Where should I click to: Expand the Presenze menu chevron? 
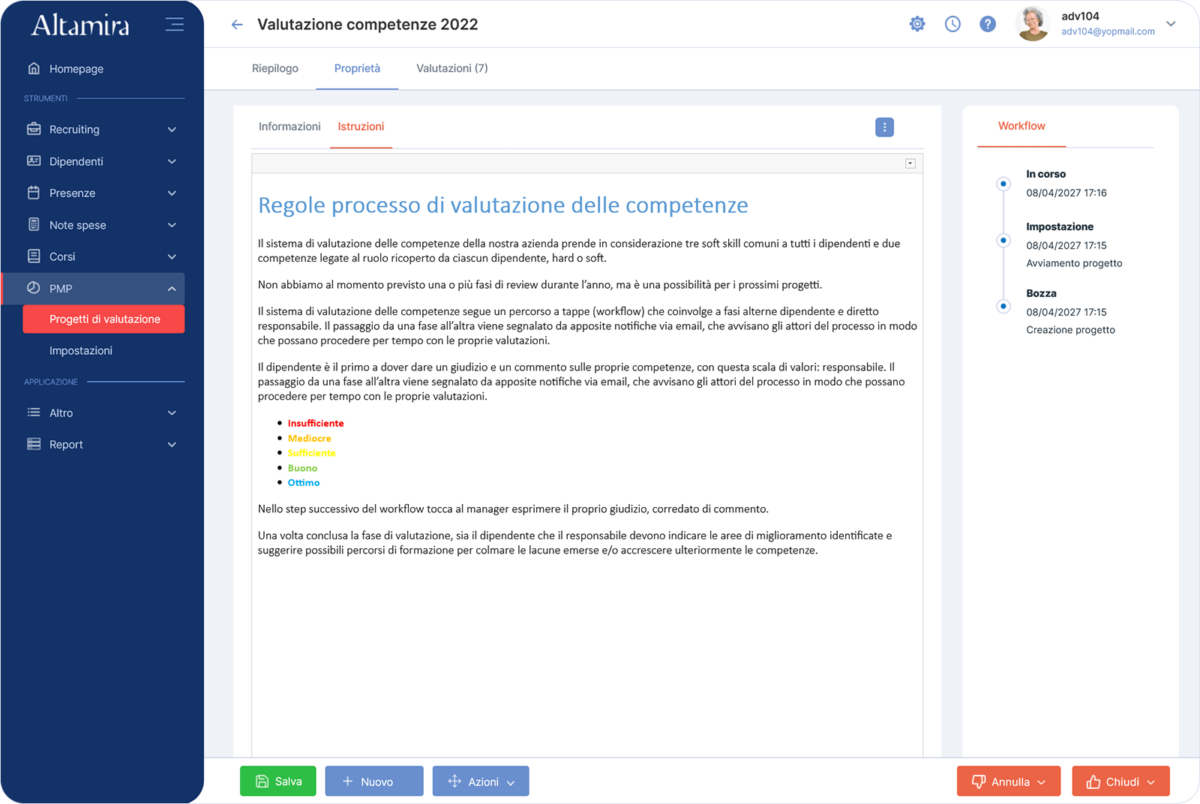click(172, 194)
